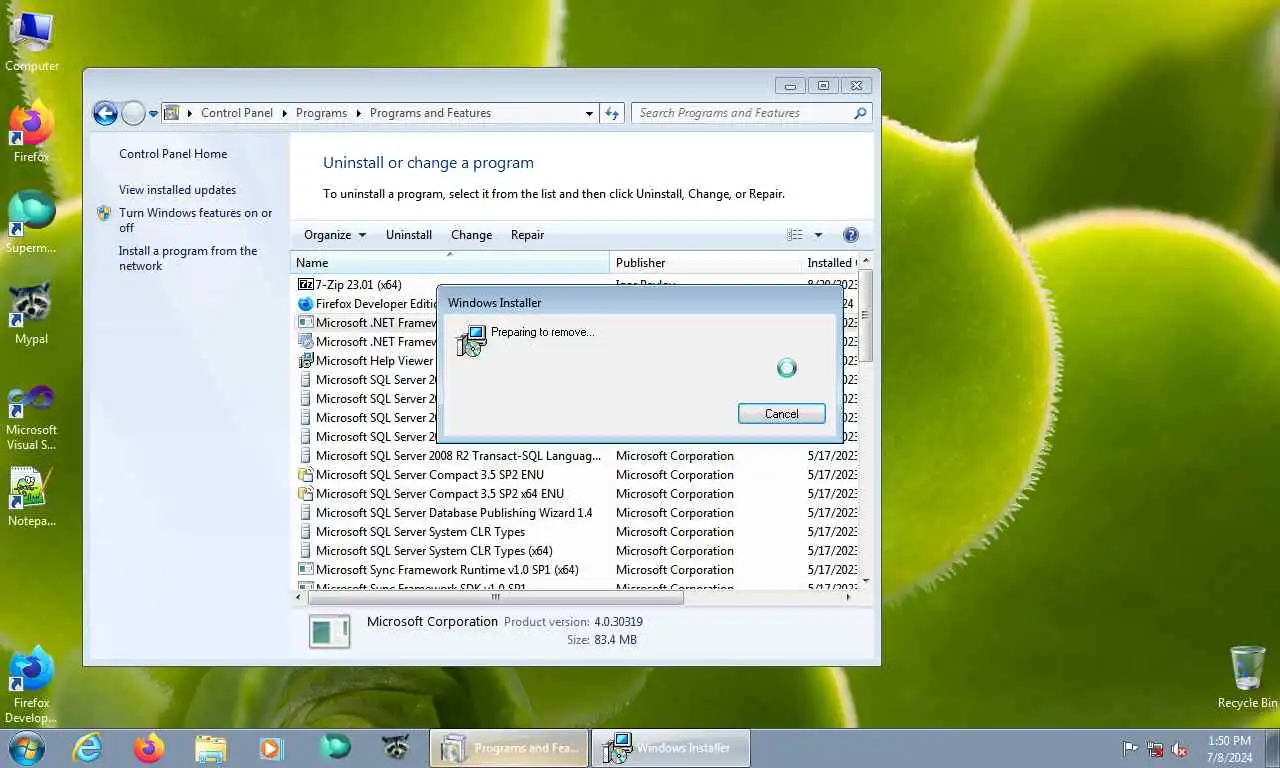The image size is (1280, 768).
Task: Click the horizontal scrollbar thumb of program list
Action: pos(495,597)
